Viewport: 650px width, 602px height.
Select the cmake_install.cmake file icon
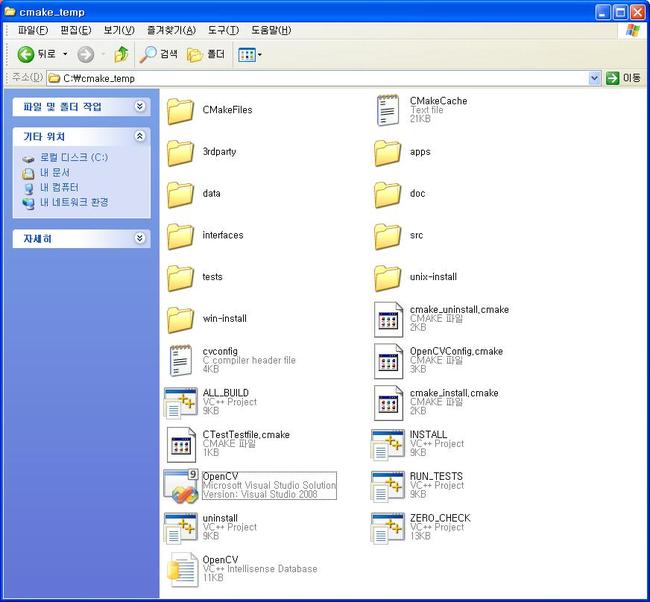pyautogui.click(x=388, y=403)
